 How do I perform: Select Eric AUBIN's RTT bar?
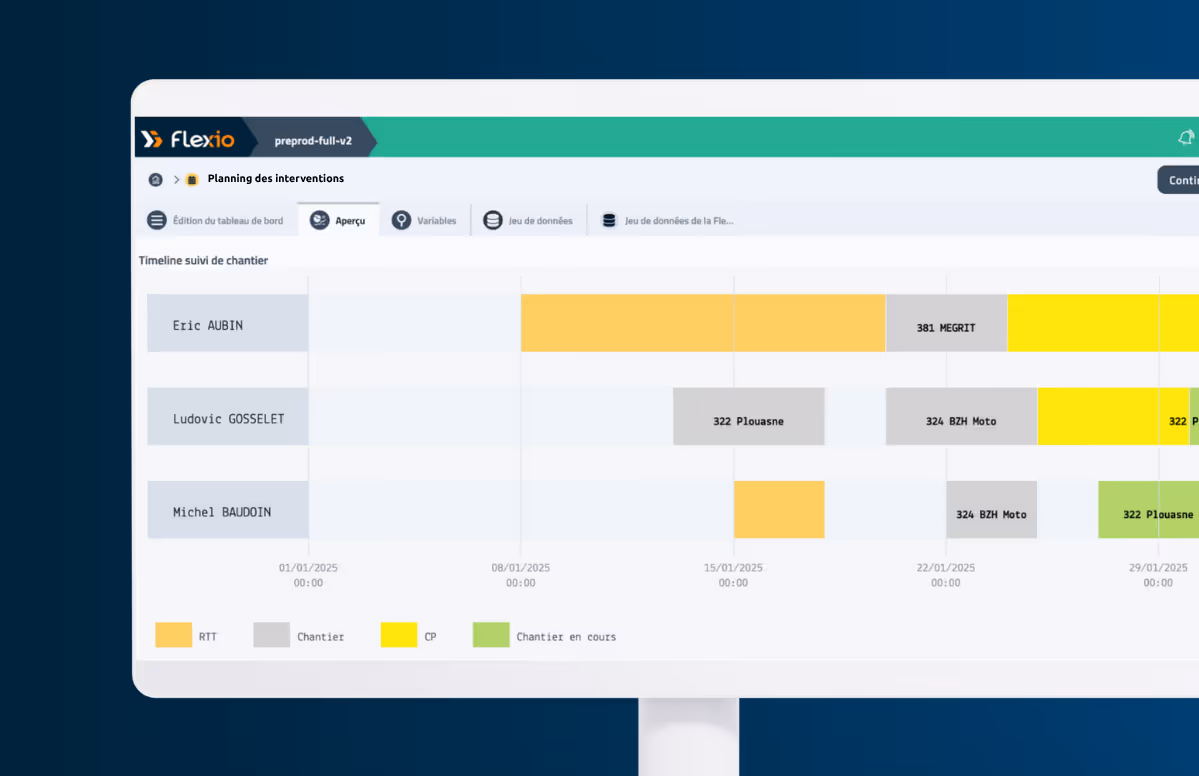703,323
